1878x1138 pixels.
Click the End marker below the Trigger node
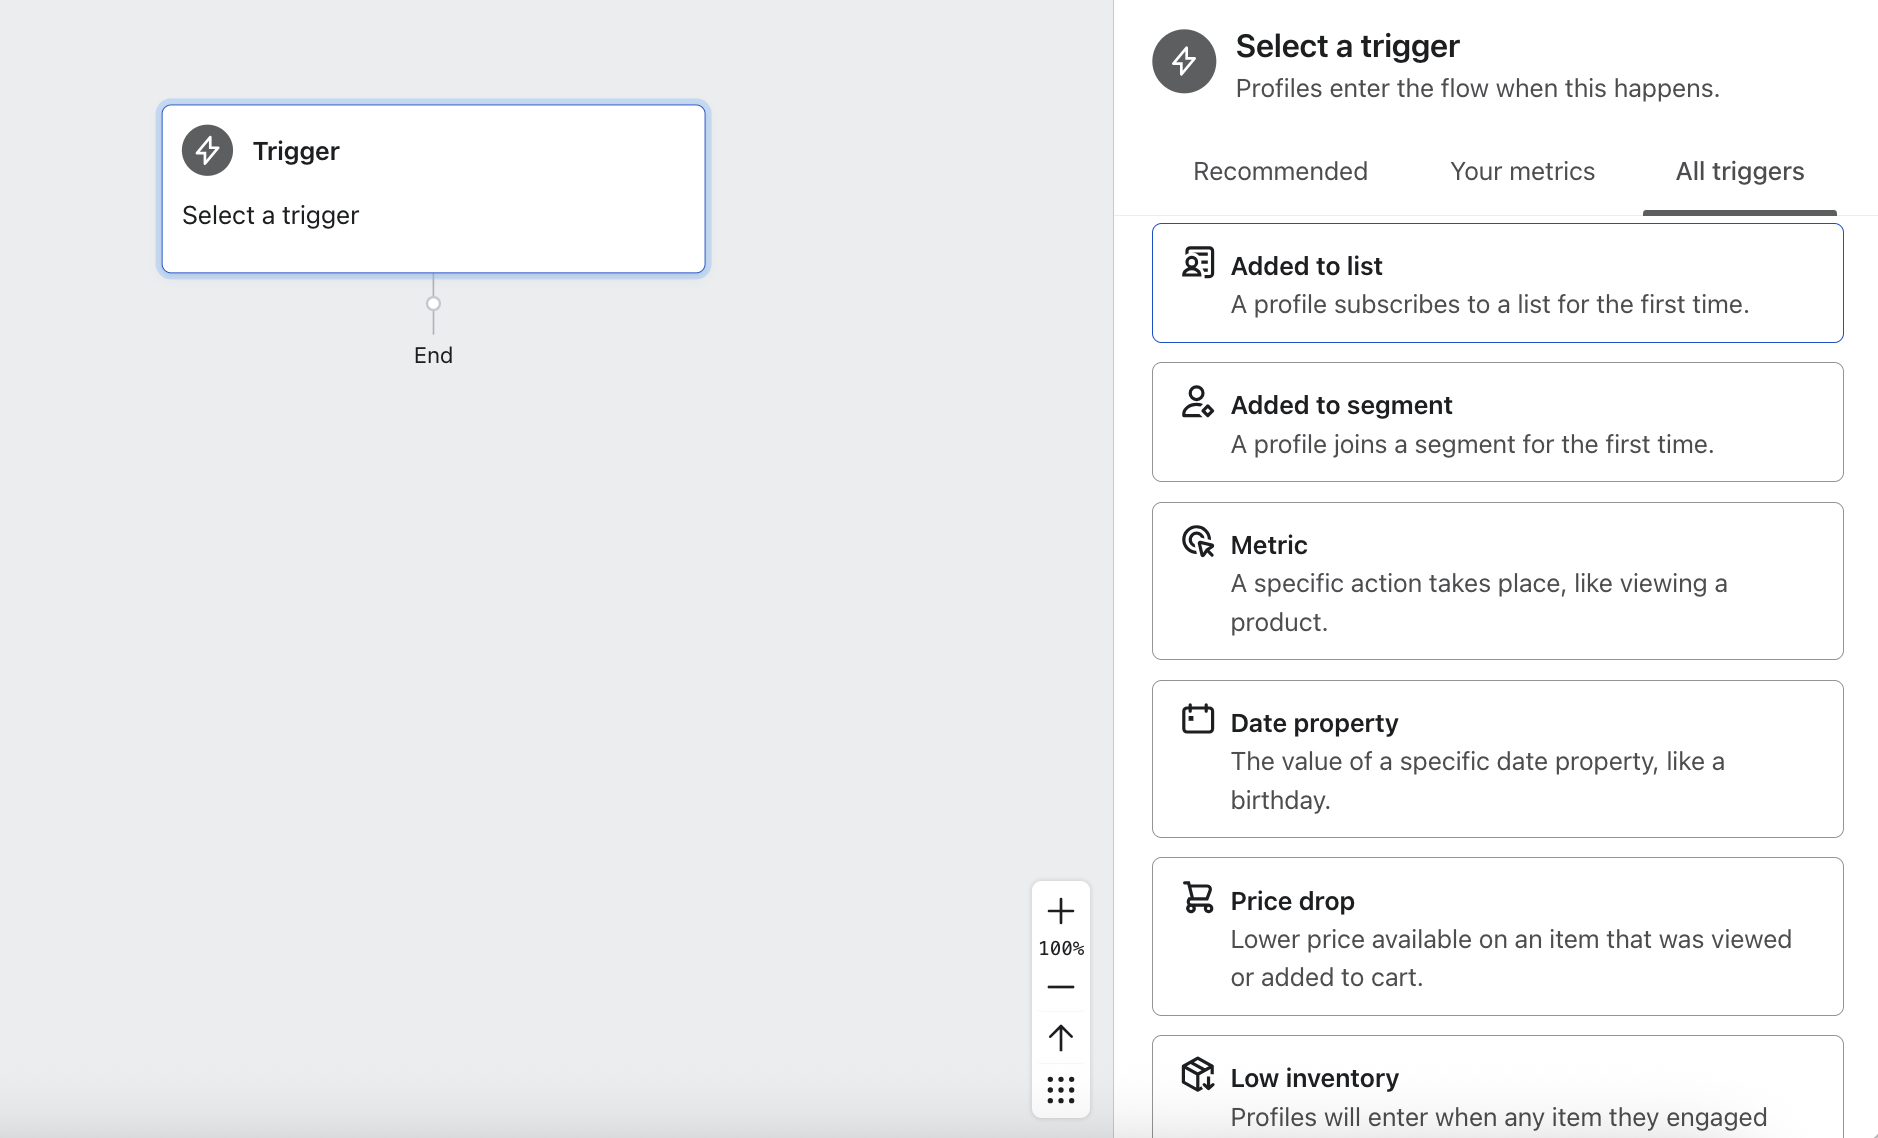coord(433,355)
